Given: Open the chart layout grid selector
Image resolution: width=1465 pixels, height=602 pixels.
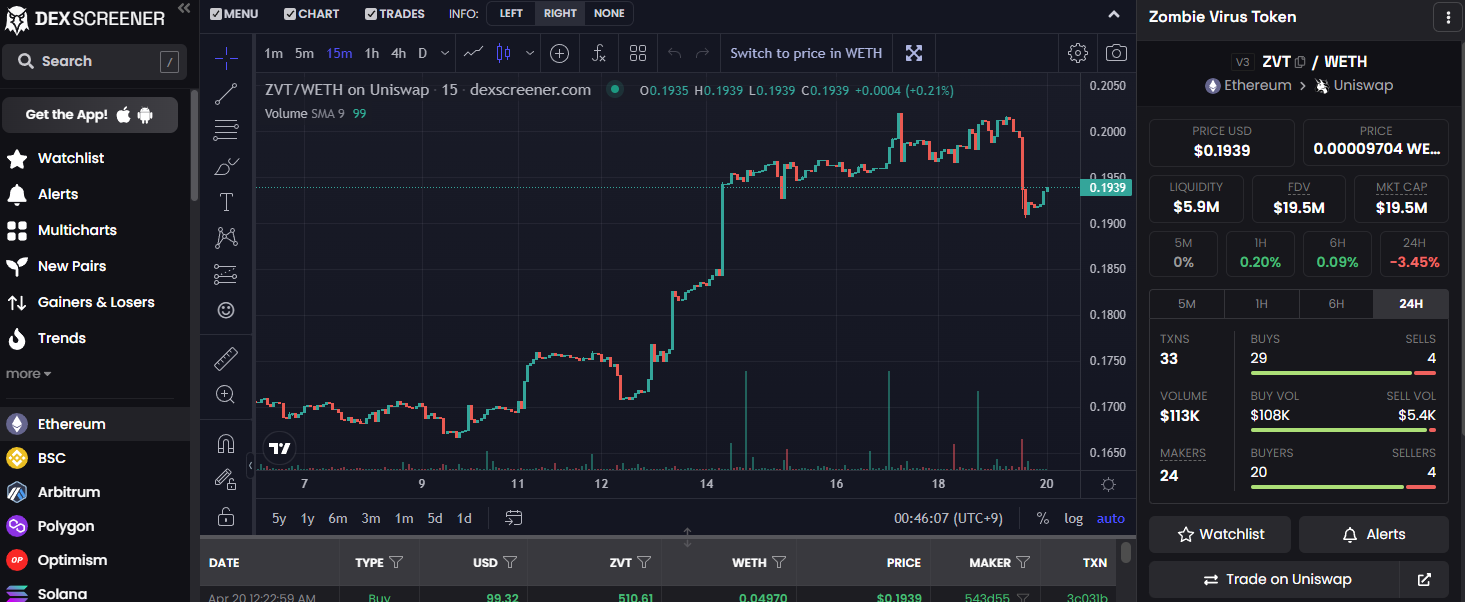Looking at the screenshot, I should click(638, 53).
